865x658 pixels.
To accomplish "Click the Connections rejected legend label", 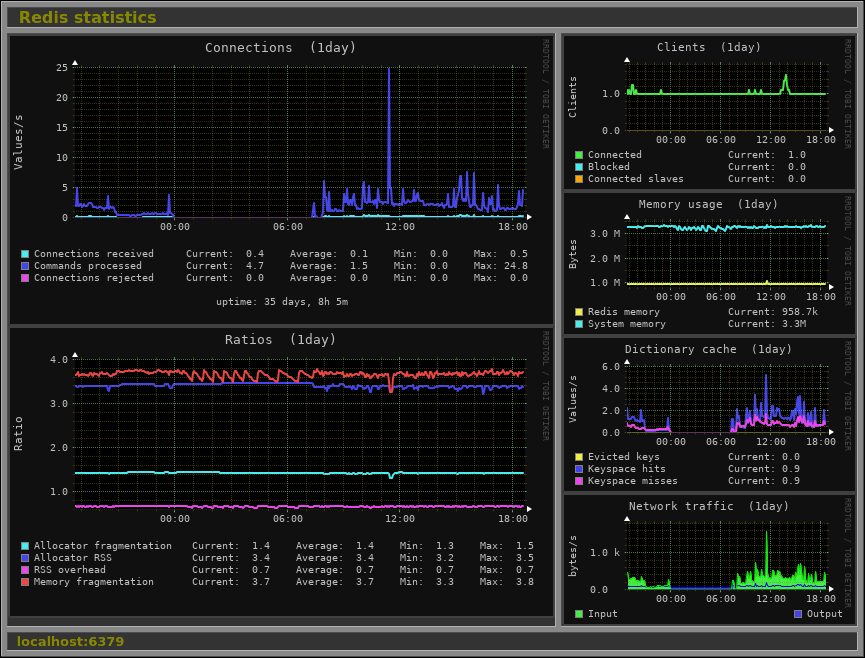I will tap(94, 279).
